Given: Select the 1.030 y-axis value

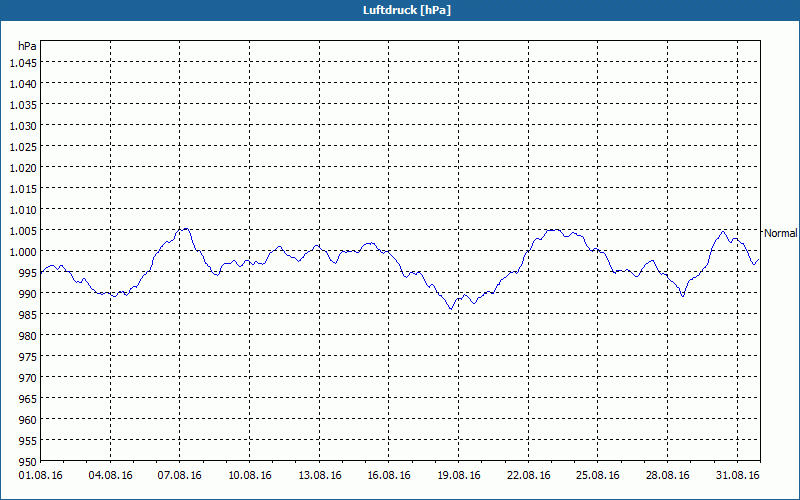Looking at the screenshot, I should [23, 126].
